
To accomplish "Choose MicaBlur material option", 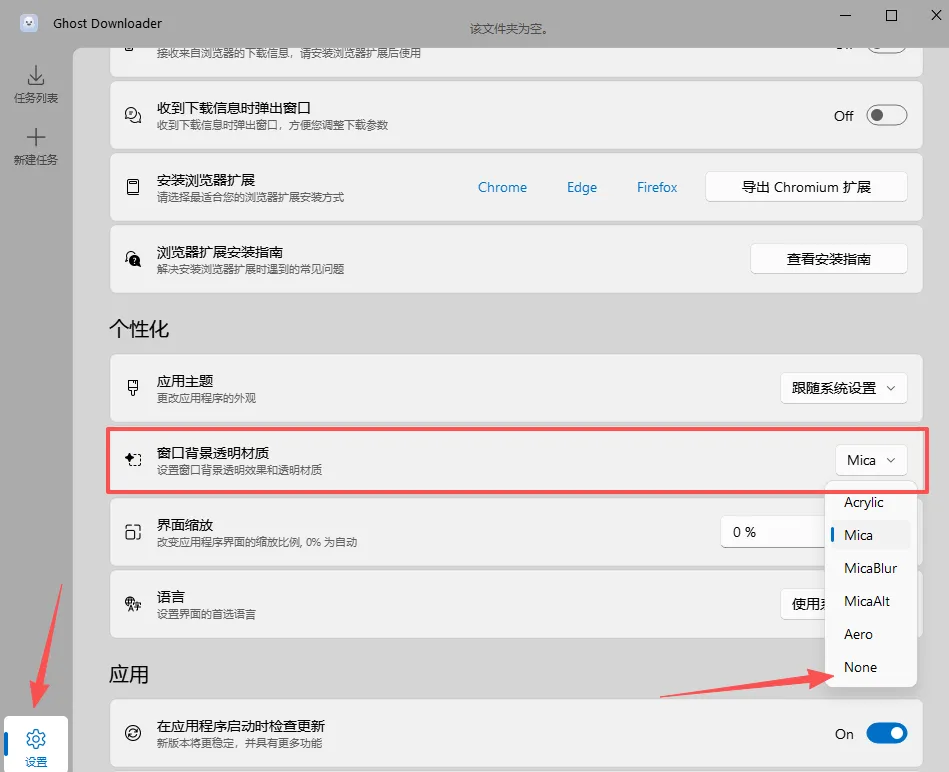I will click(870, 568).
